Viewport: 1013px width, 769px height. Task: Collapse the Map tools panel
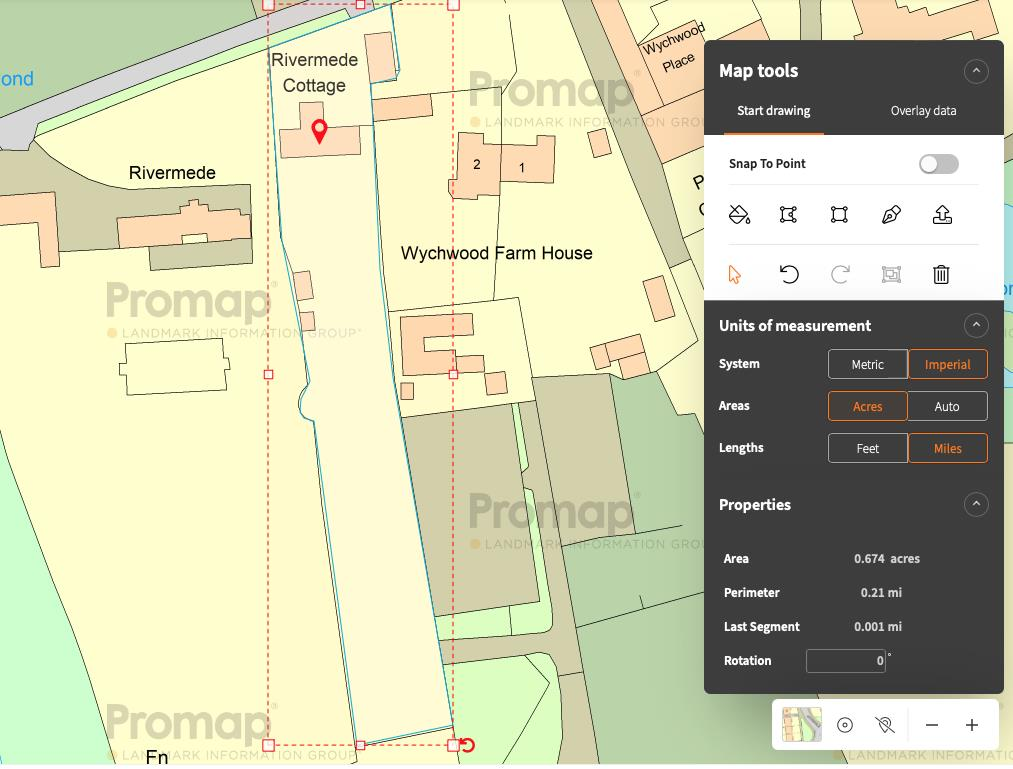pyautogui.click(x=976, y=71)
